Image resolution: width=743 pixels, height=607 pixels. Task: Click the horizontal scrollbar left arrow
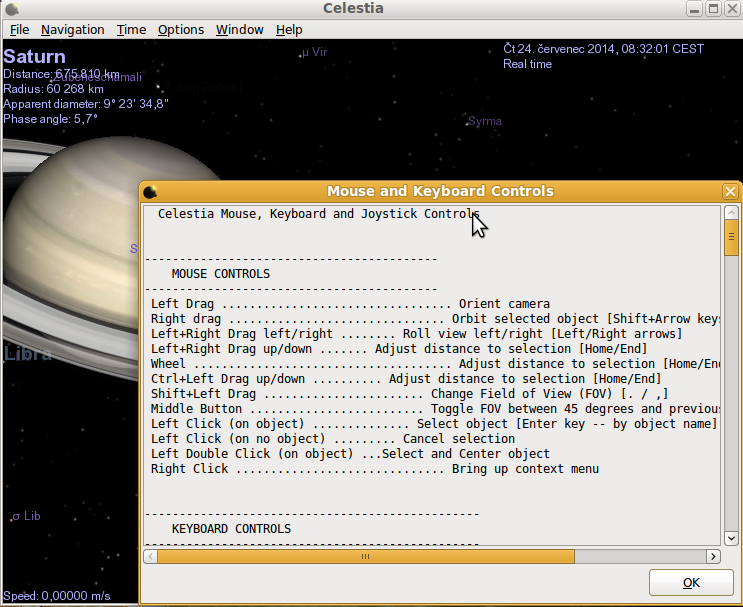[151, 556]
